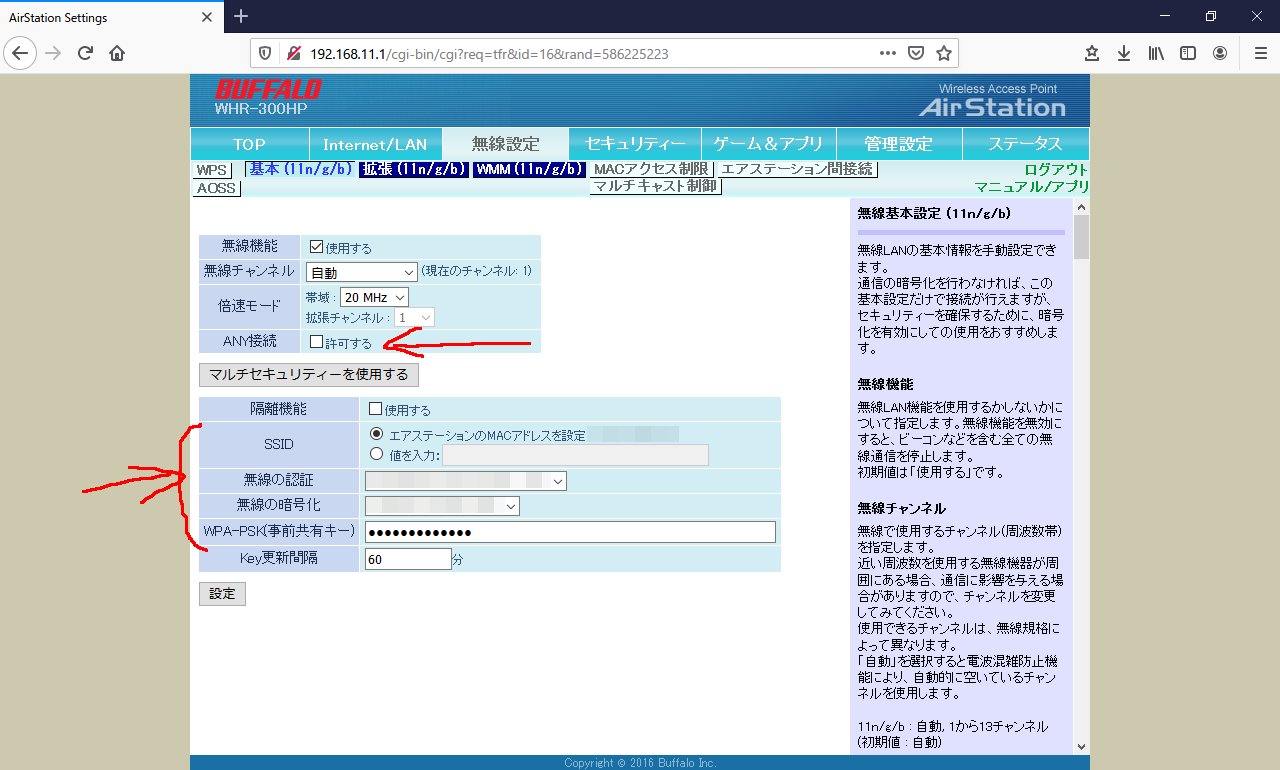Open the TOP tab
1280x770 pixels.
coord(249,144)
